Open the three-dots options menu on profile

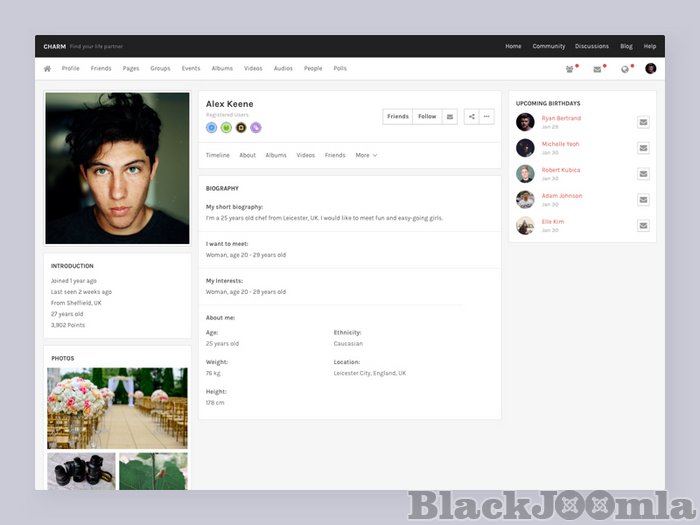487,117
